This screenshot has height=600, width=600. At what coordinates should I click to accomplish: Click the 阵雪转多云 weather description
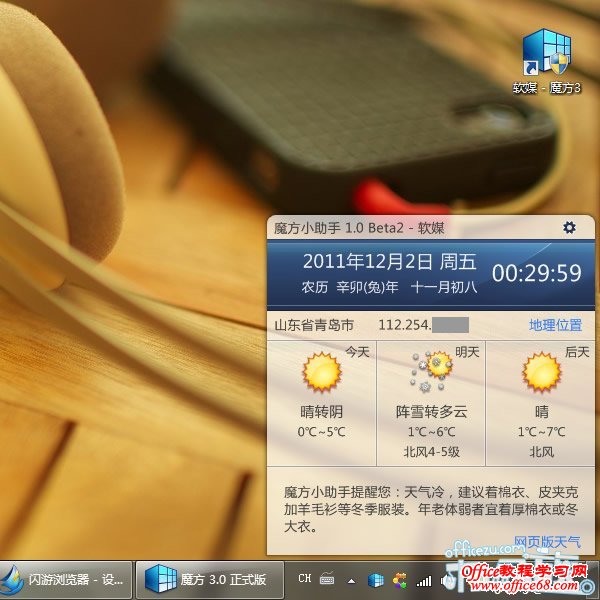431,412
